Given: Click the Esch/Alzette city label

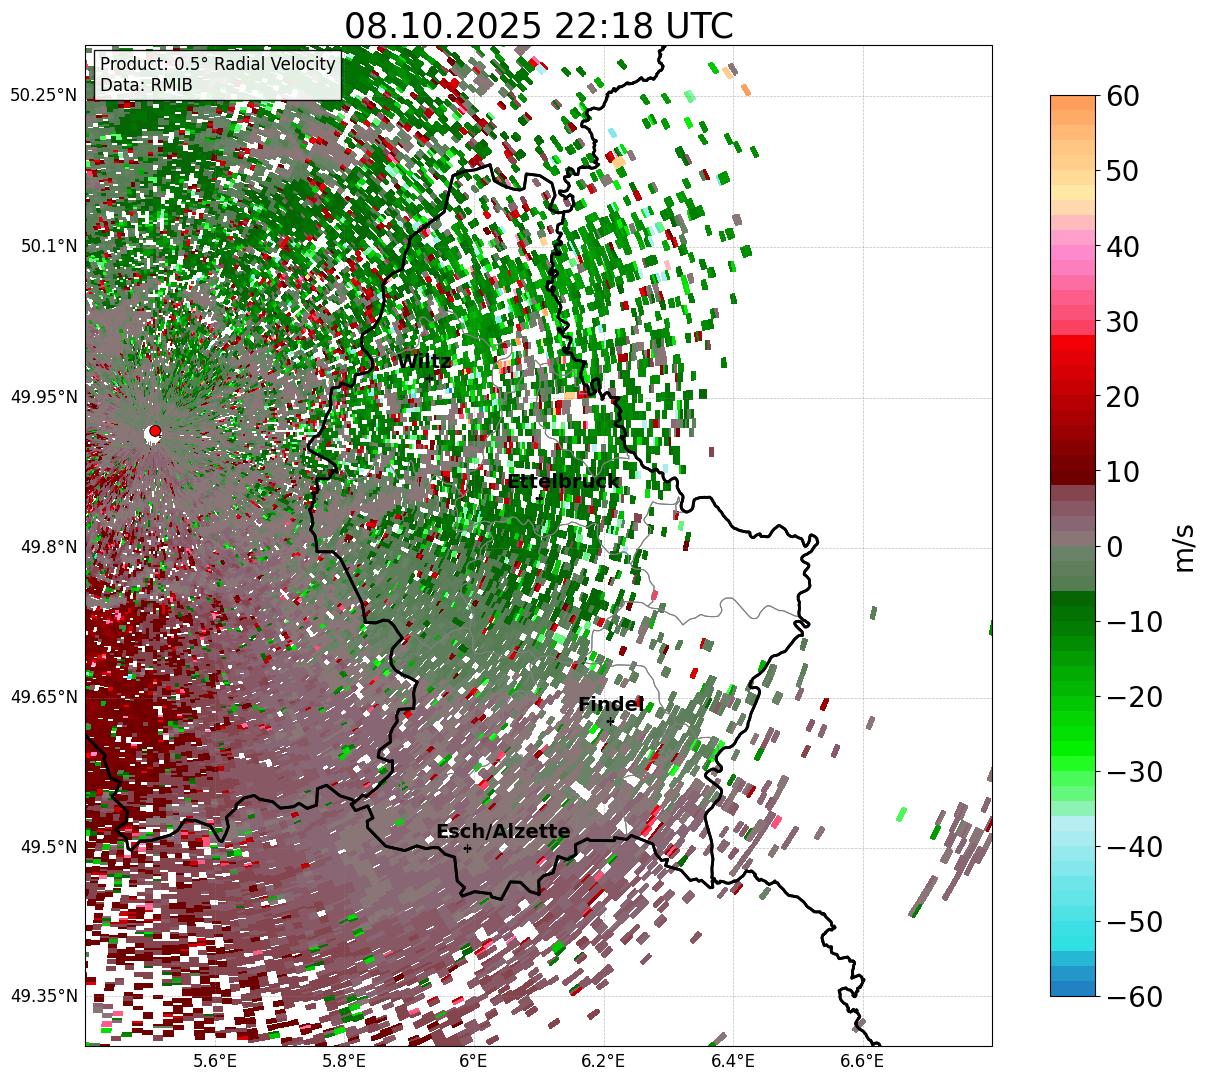Looking at the screenshot, I should 503,832.
